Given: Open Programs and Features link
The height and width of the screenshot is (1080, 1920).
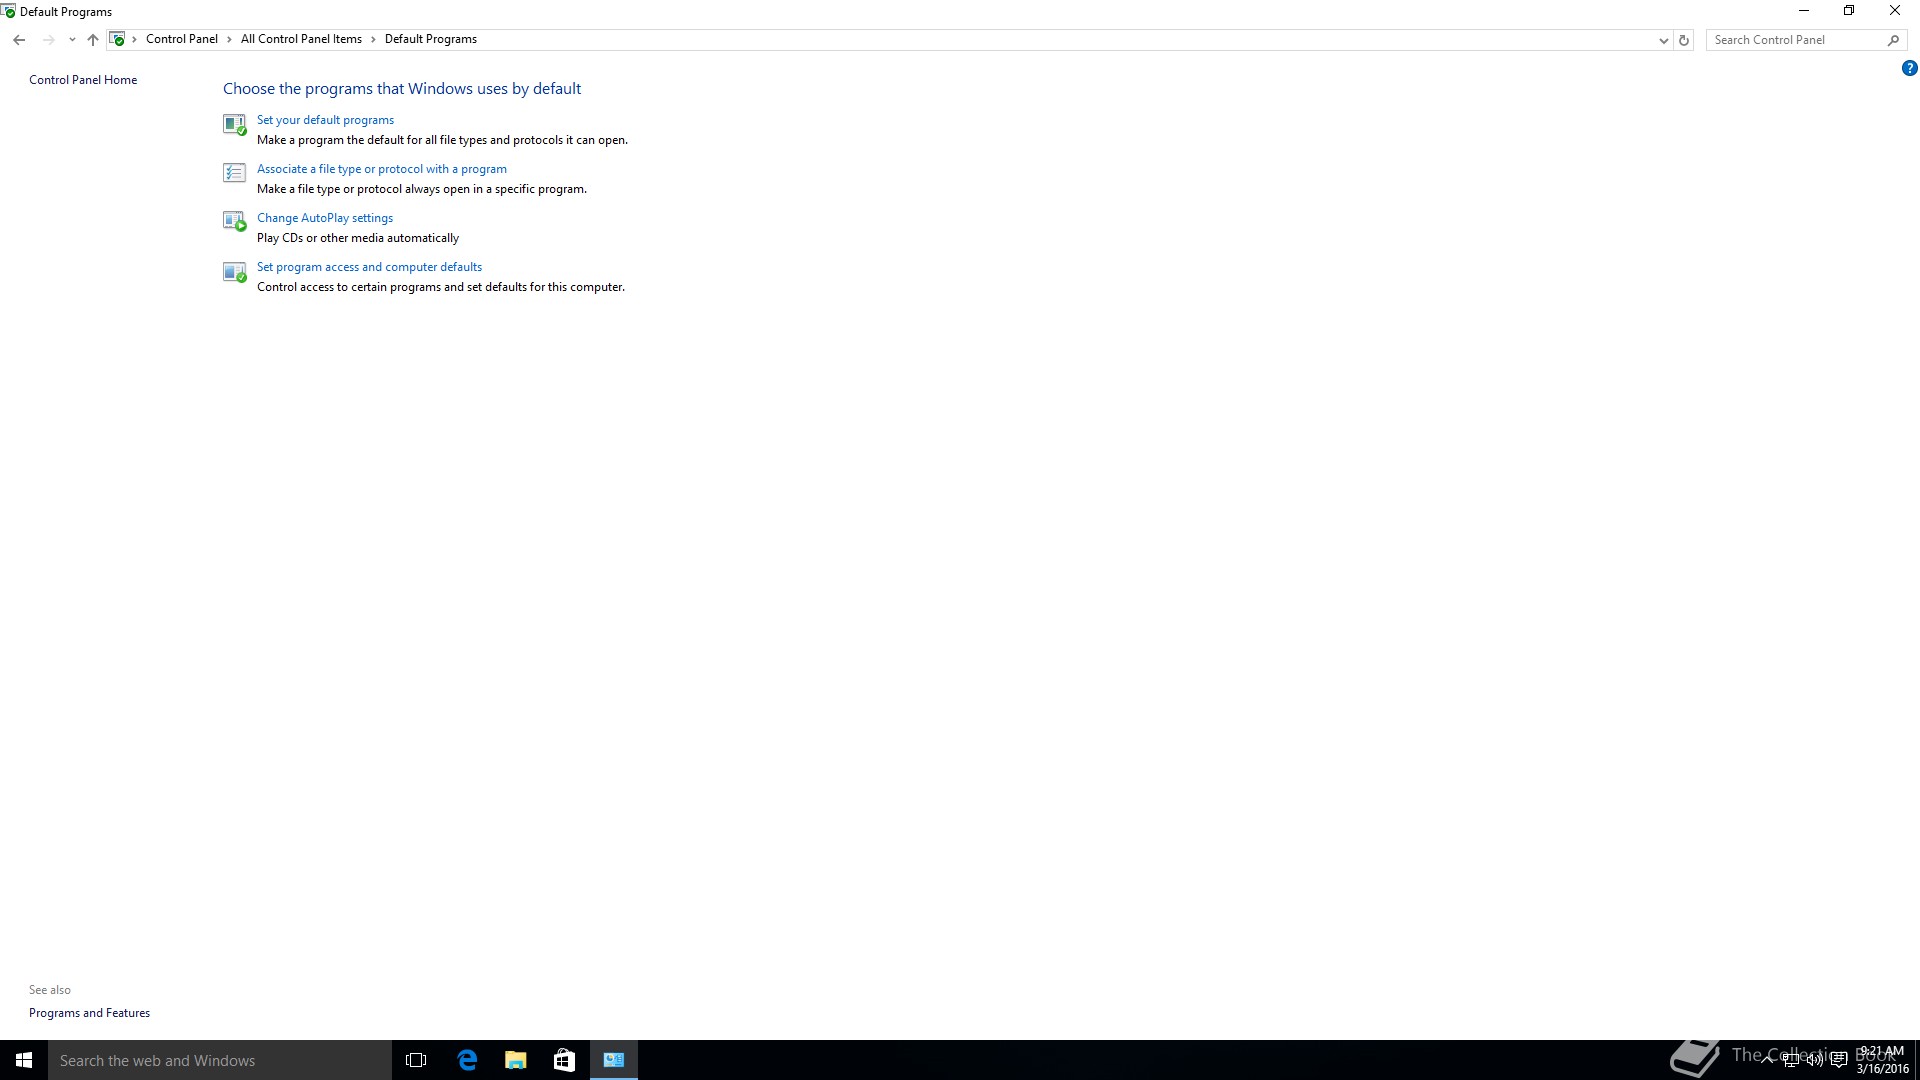Looking at the screenshot, I should (89, 1013).
